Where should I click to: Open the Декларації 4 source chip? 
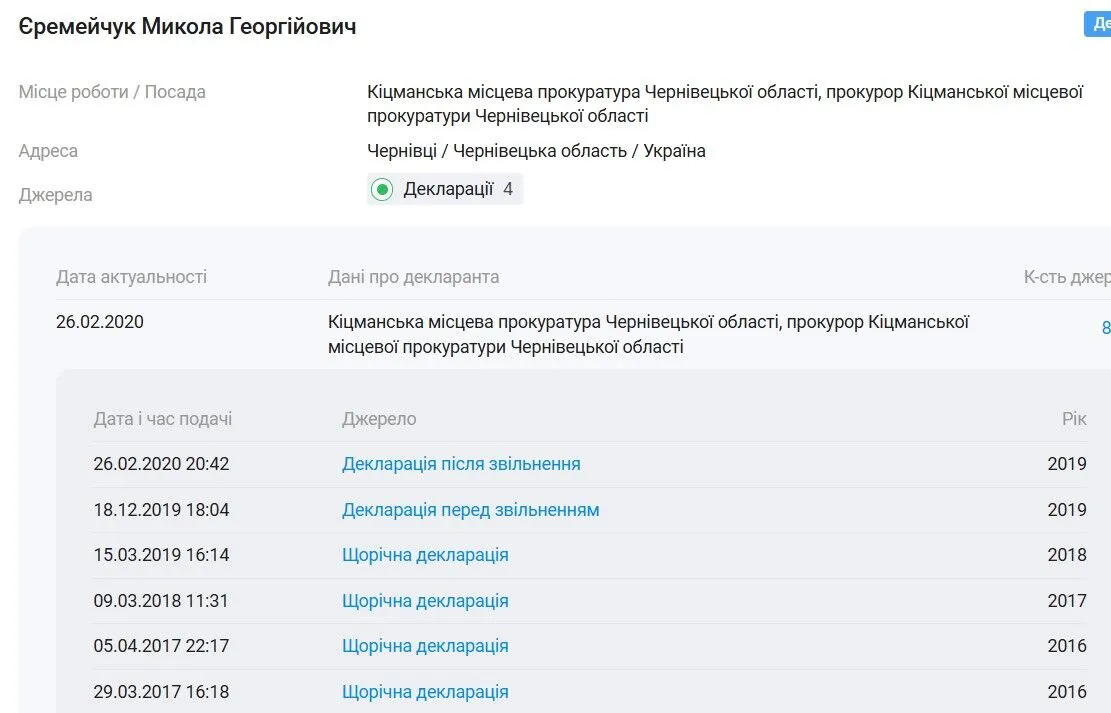tap(445, 189)
